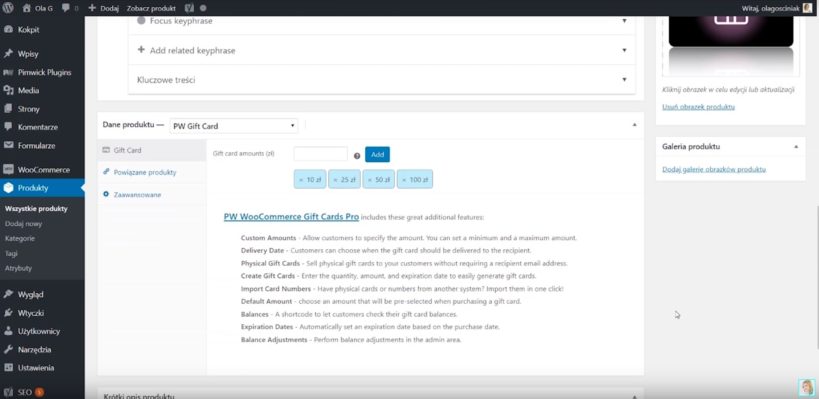Click the grey circle icon in admin bar
Viewport: 819px width, 399px height.
point(203,8)
